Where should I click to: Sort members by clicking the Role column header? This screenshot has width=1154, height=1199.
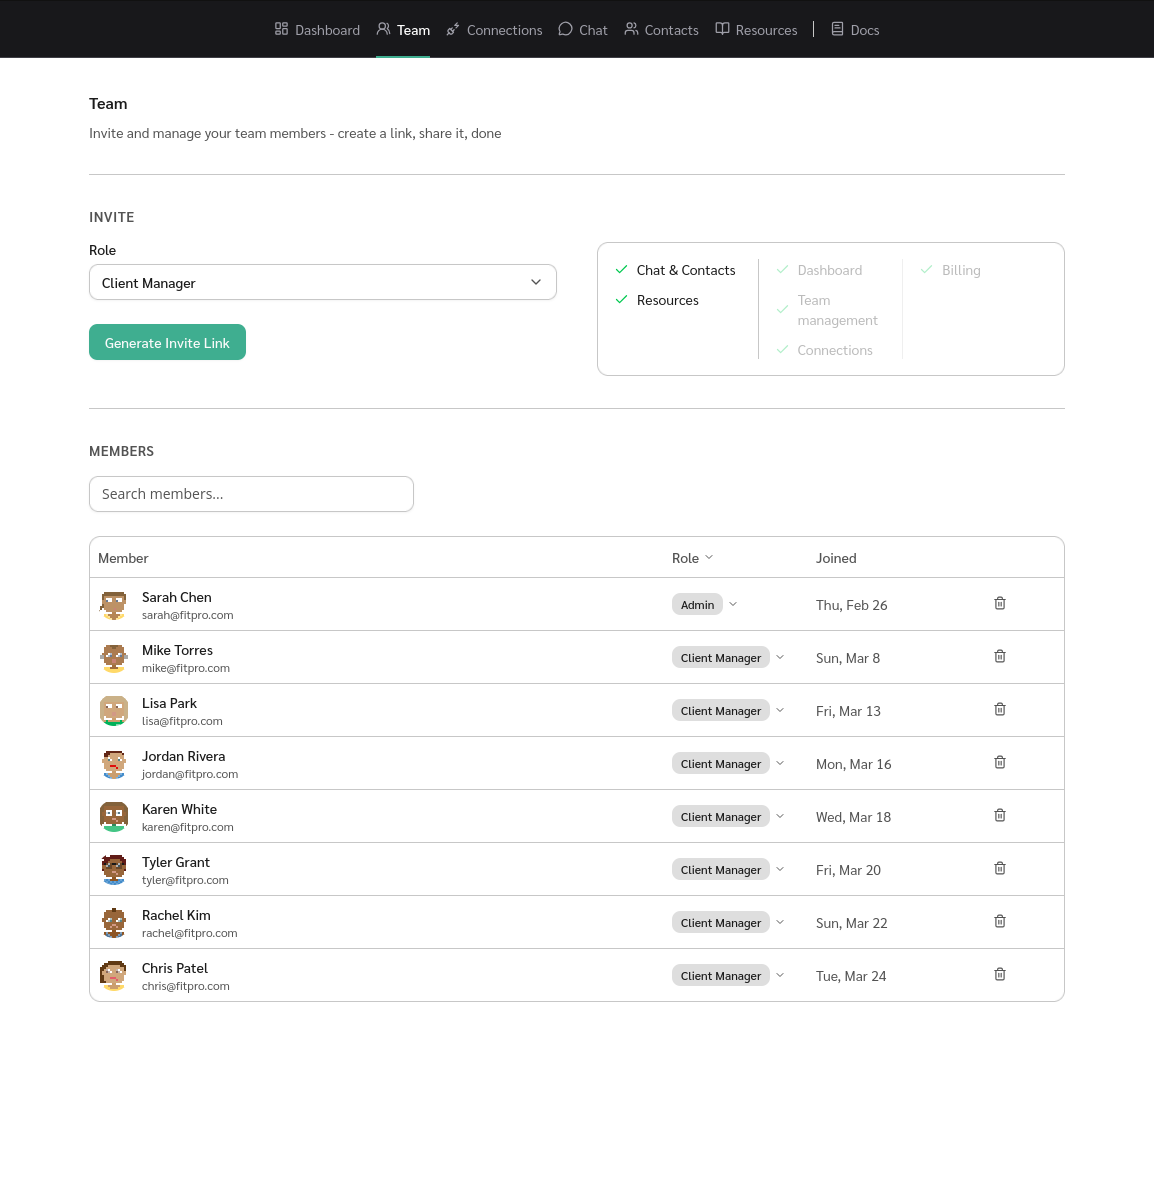692,557
